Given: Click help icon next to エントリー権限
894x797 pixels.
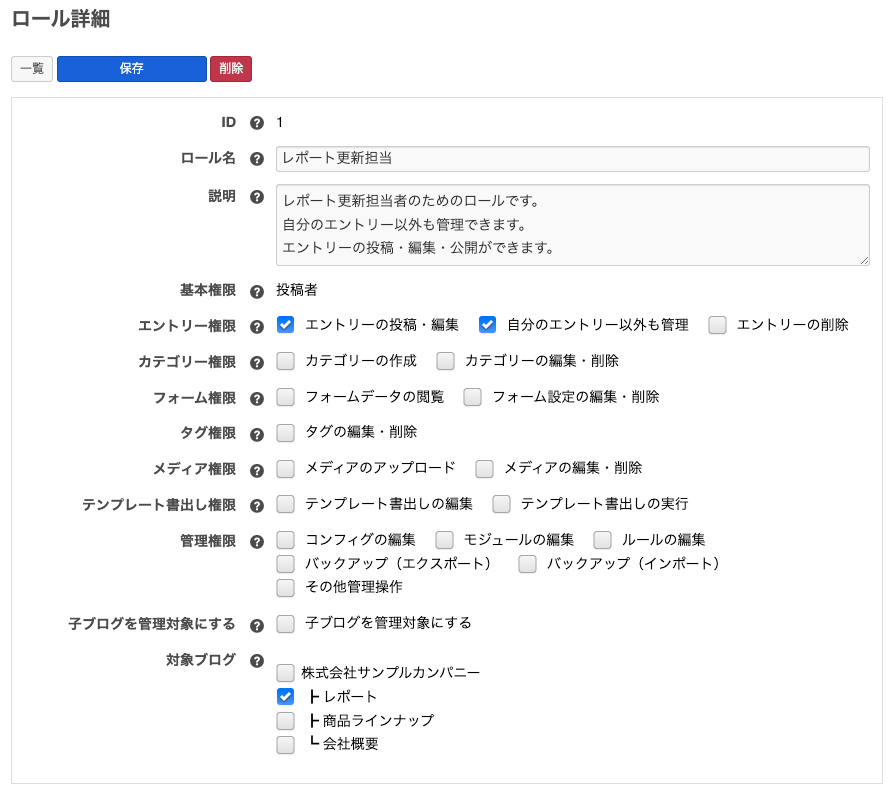Looking at the screenshot, I should coord(256,326).
